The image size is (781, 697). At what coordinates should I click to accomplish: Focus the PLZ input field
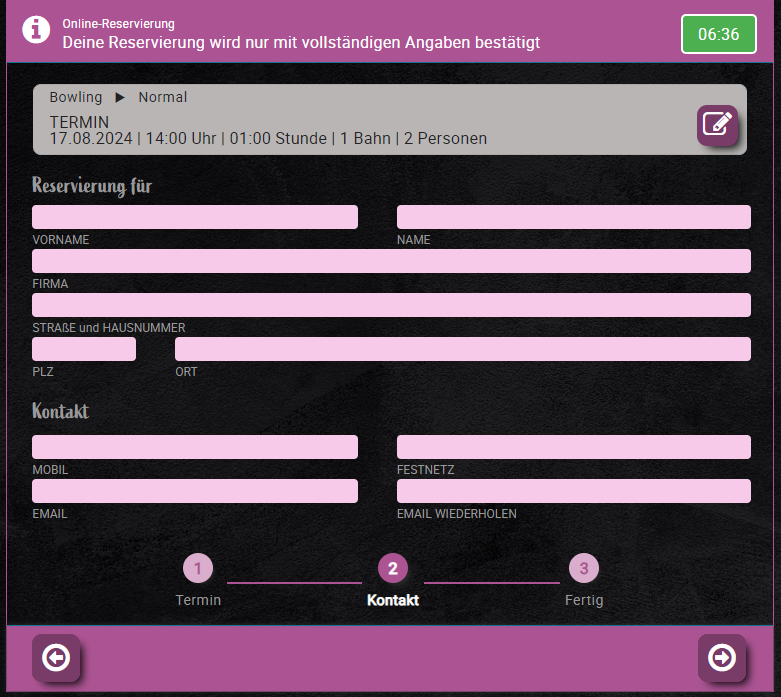coord(84,349)
